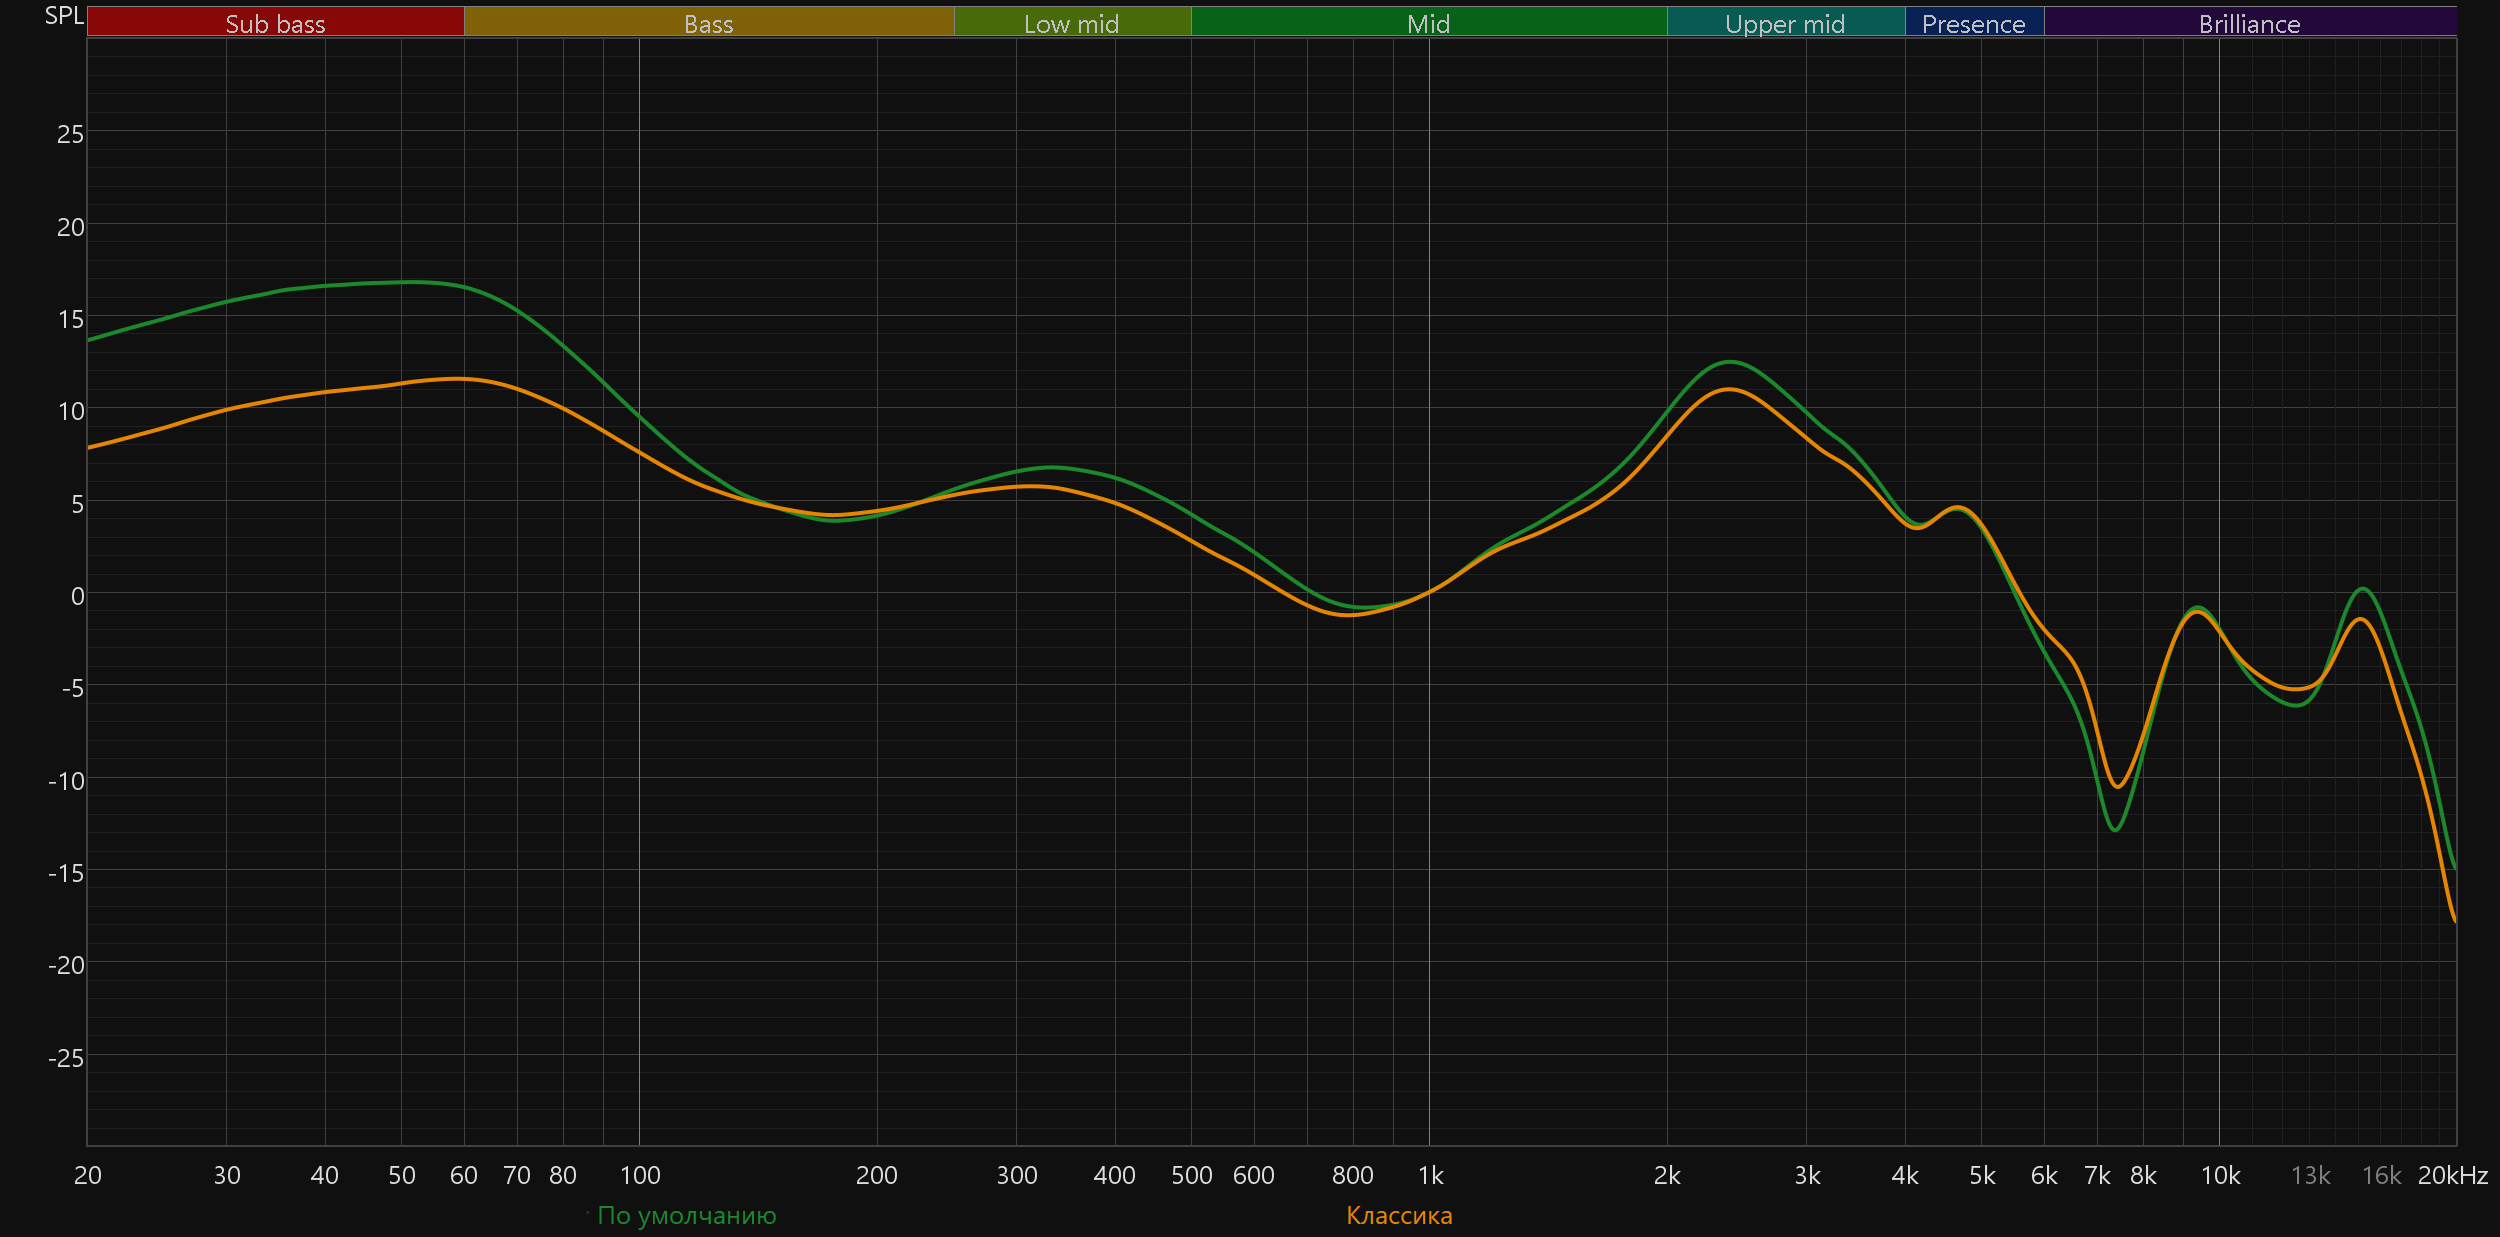The width and height of the screenshot is (2500, 1237).
Task: Click the Sub bass band header
Action: click(275, 23)
